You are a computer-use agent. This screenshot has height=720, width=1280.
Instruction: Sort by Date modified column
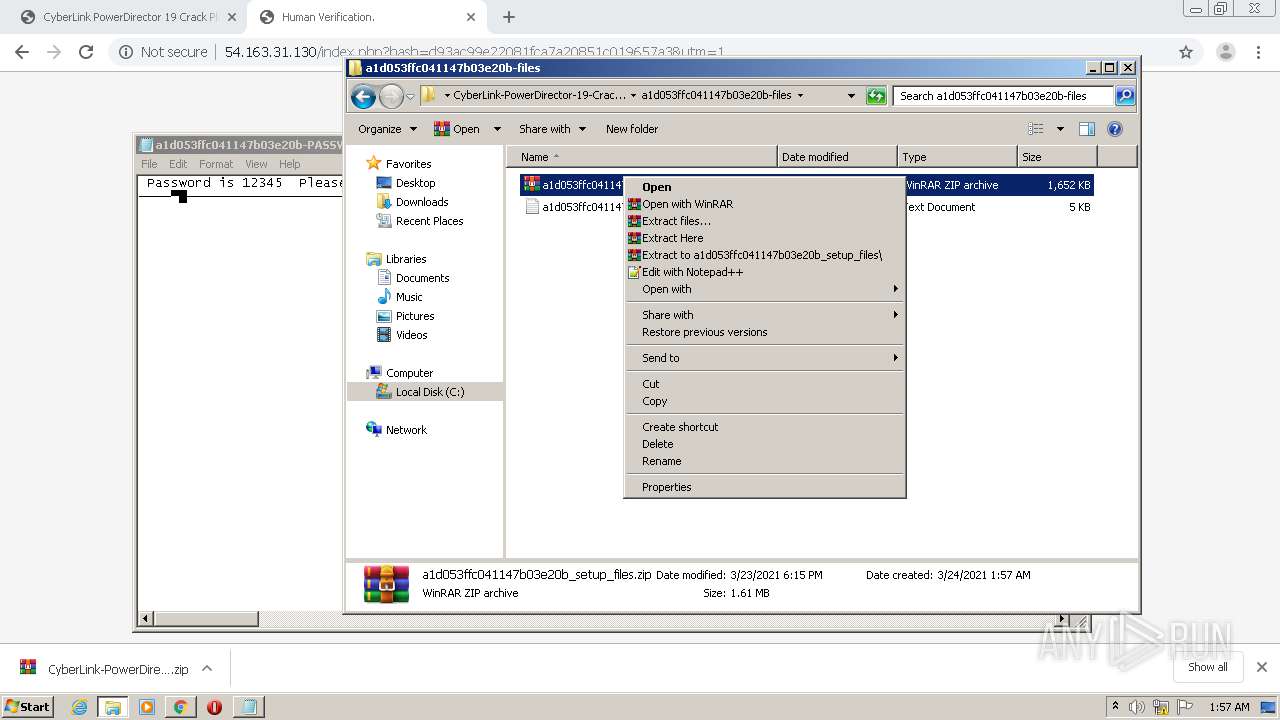(x=837, y=157)
